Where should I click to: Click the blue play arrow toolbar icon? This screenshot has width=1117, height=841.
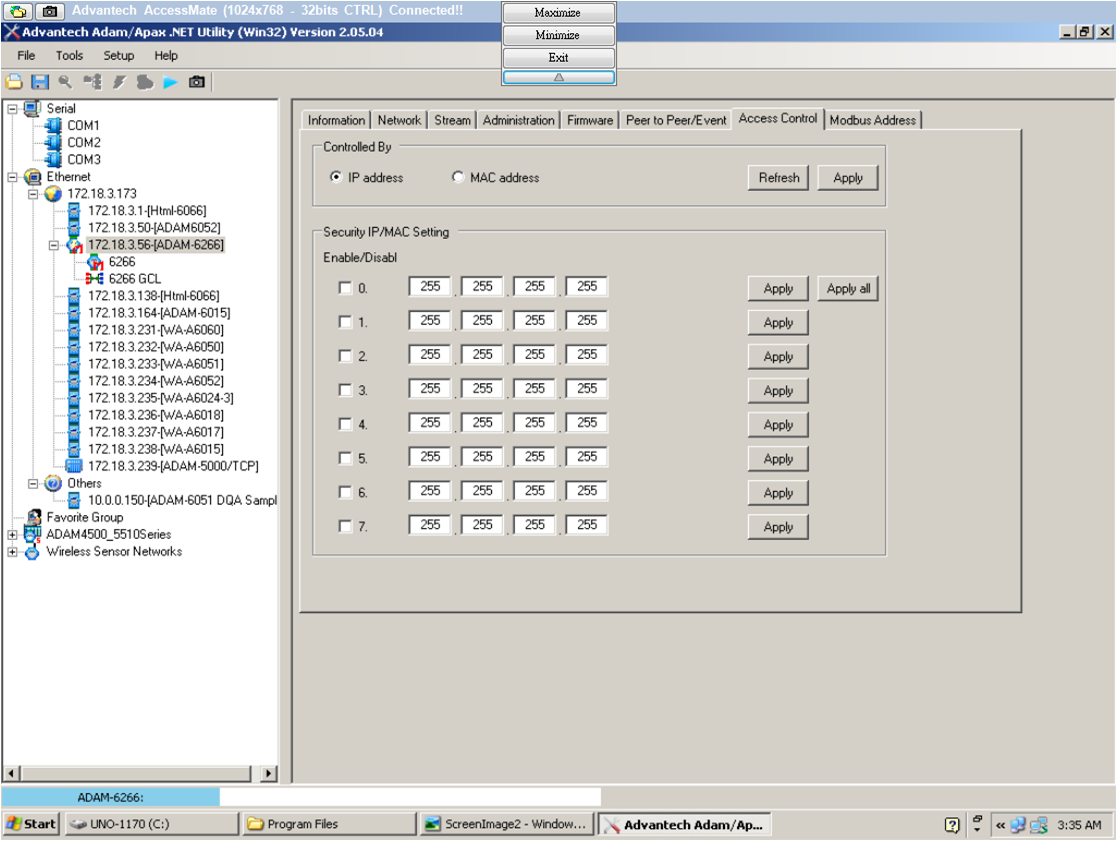(x=170, y=83)
